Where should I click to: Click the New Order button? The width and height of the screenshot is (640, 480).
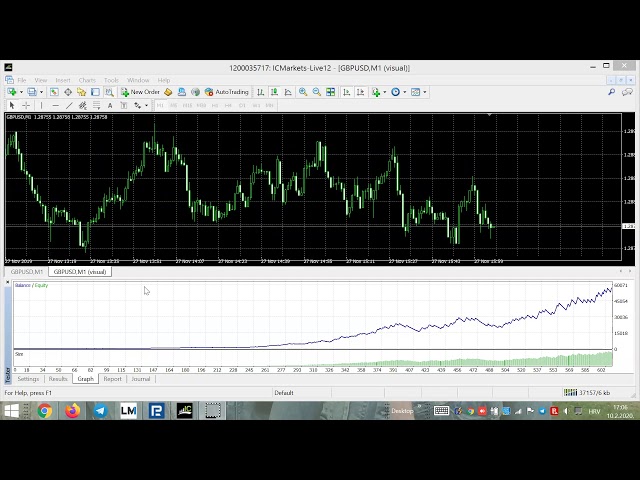141,92
